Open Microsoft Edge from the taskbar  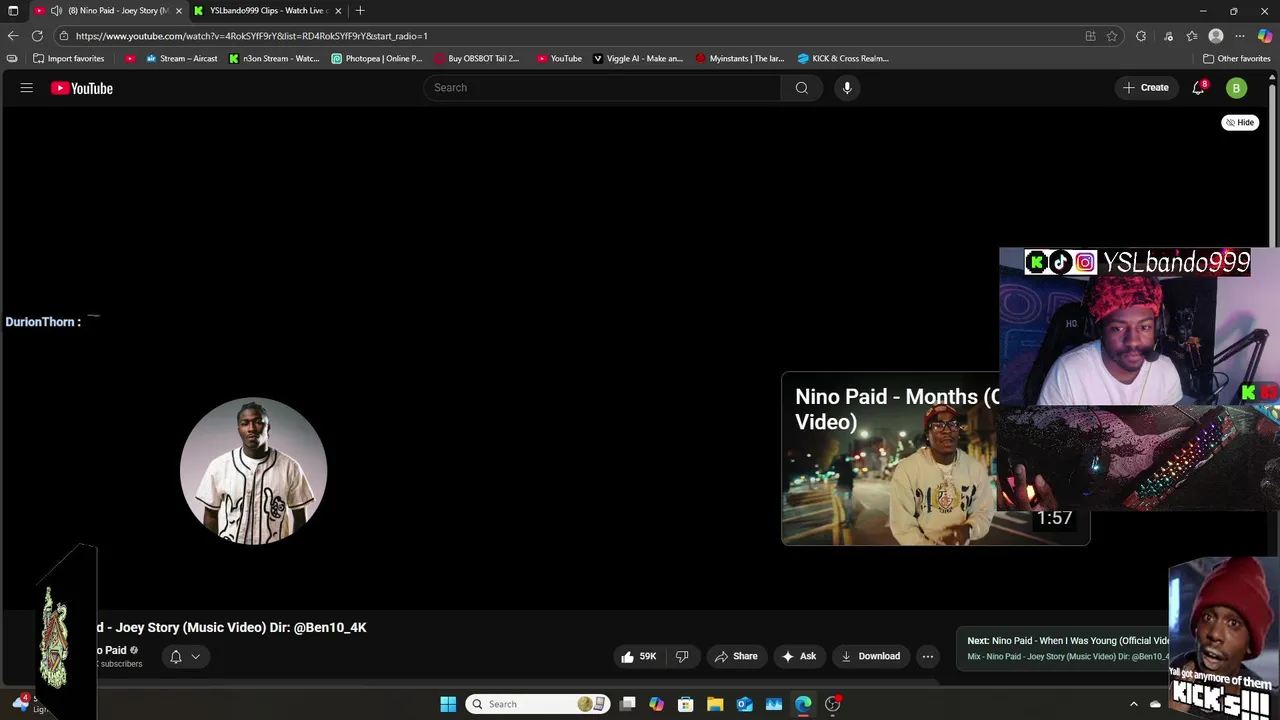pos(803,704)
